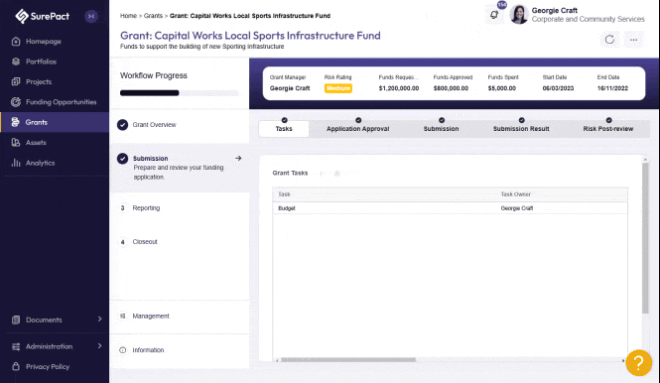Click Homepage in the sidebar menu

[x=43, y=41]
